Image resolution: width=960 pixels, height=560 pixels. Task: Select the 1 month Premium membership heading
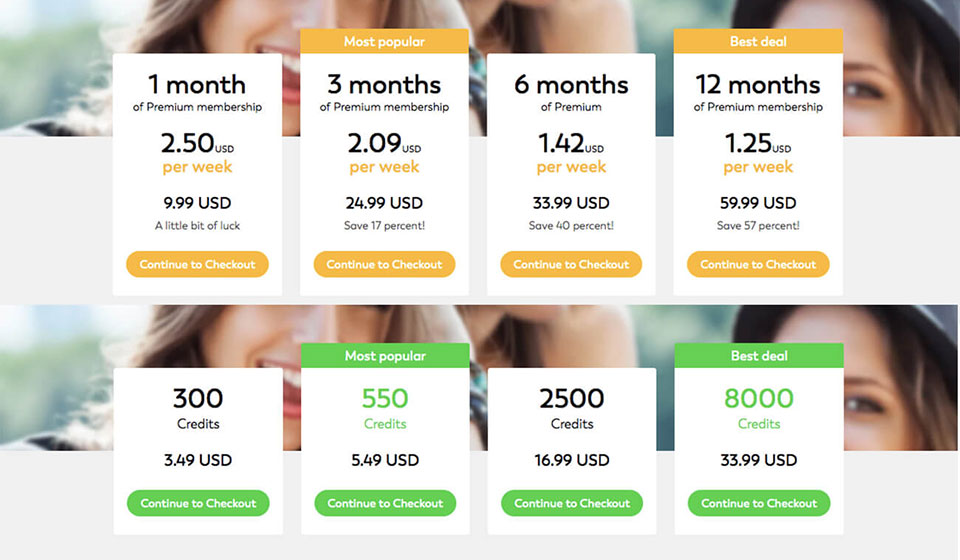tap(197, 85)
